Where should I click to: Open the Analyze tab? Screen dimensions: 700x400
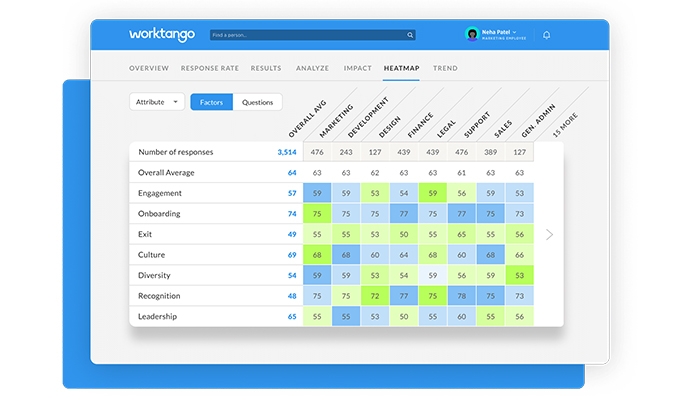[313, 68]
